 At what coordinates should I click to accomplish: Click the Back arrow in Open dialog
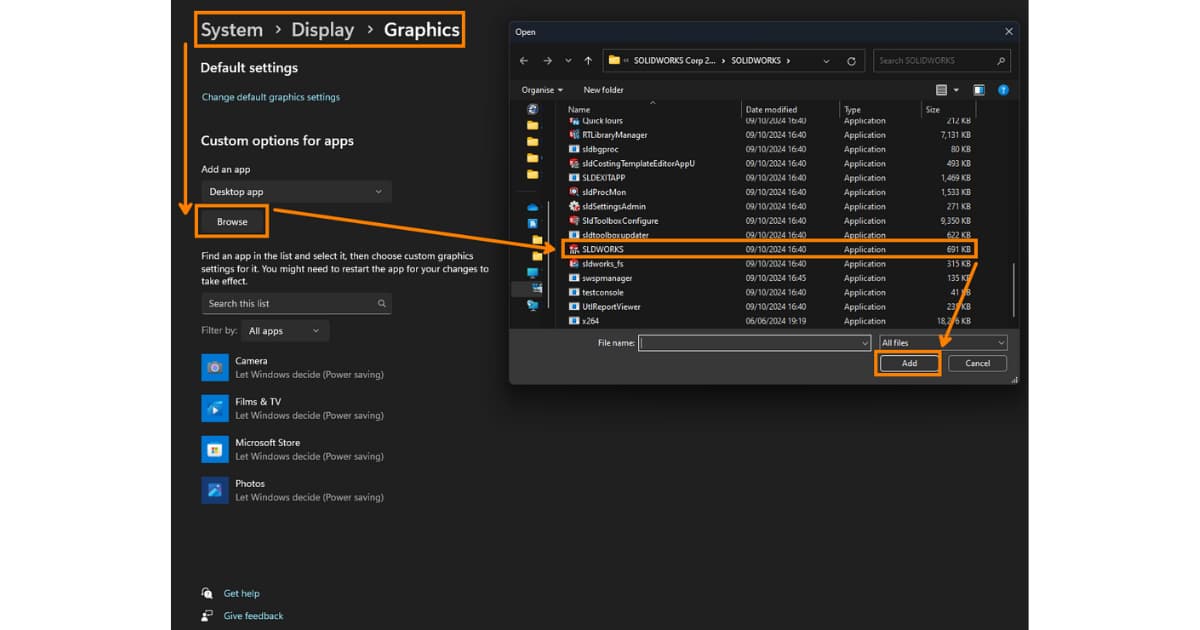tap(524, 61)
